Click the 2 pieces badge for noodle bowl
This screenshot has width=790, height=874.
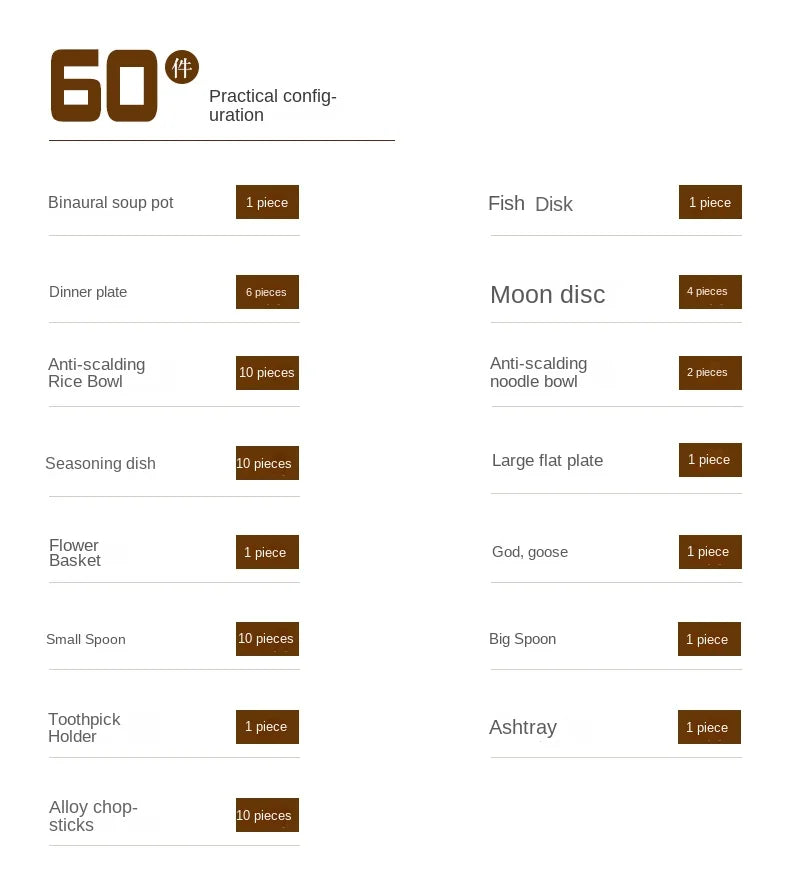(710, 373)
